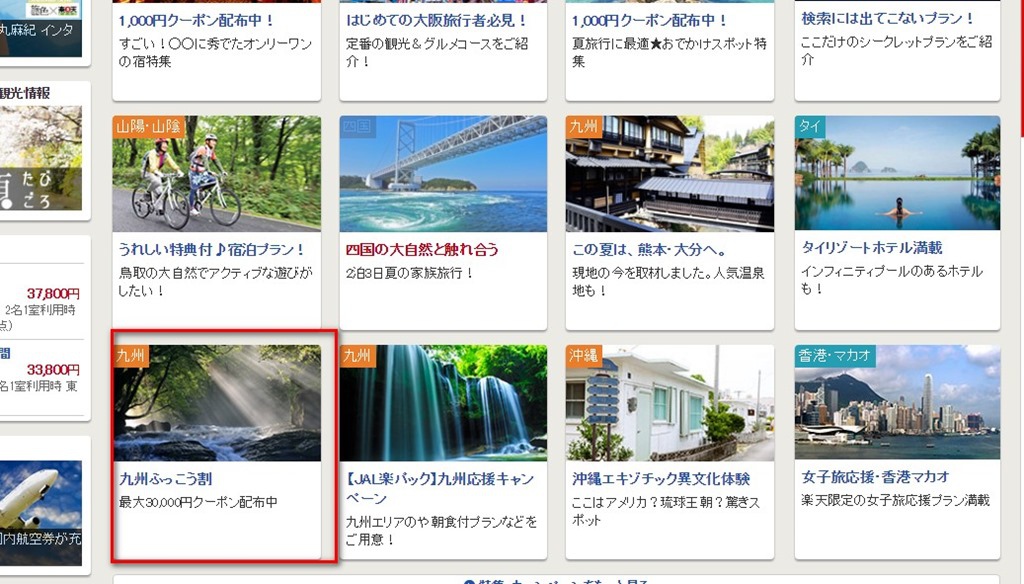Click the 九州ふっこう割 title link

(x=165, y=479)
